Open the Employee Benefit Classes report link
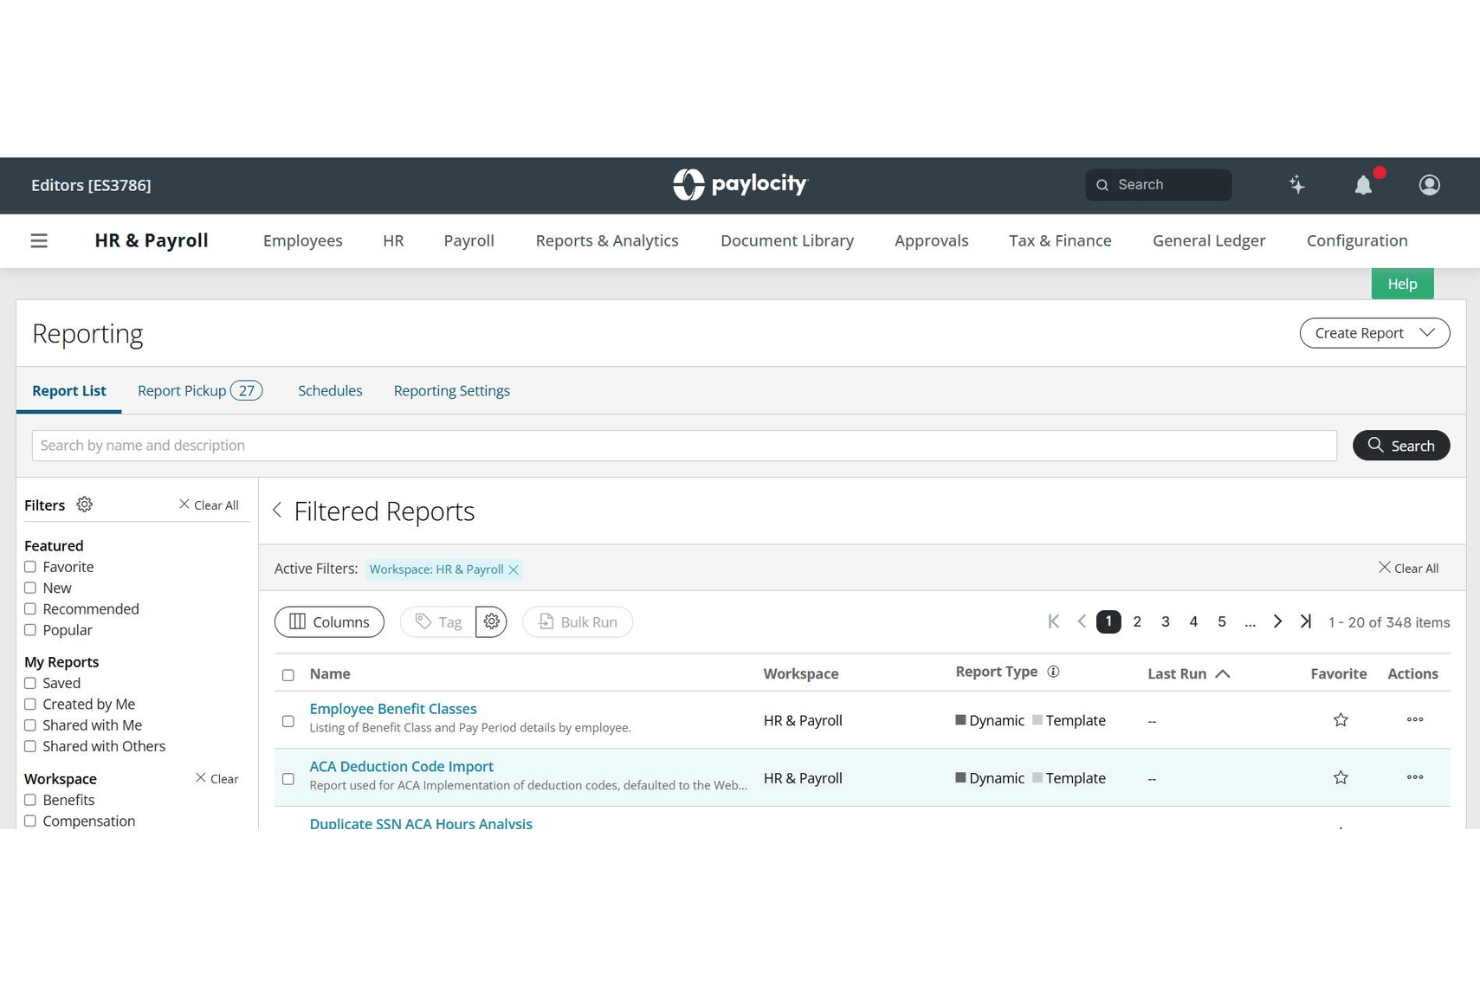The height and width of the screenshot is (987, 1480). [393, 709]
